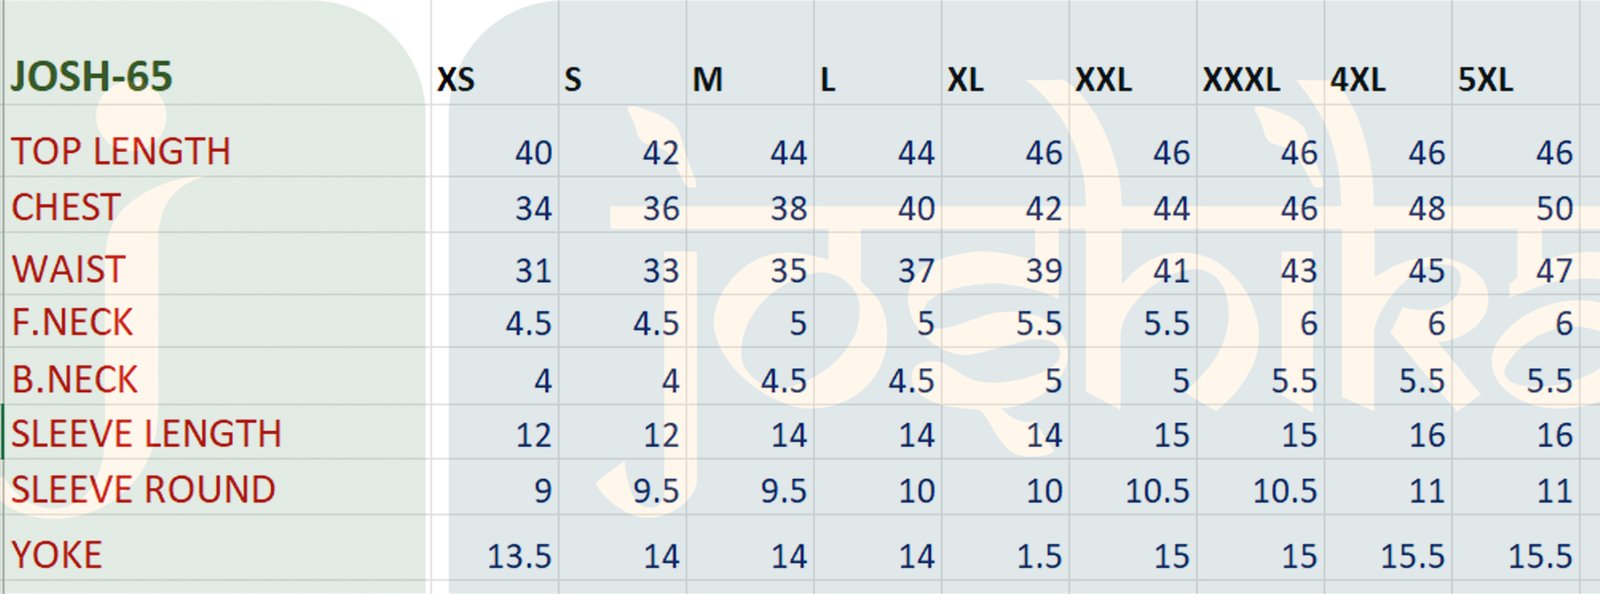
Task: Click the chest value 50 for 5XL
Action: (x=1554, y=209)
